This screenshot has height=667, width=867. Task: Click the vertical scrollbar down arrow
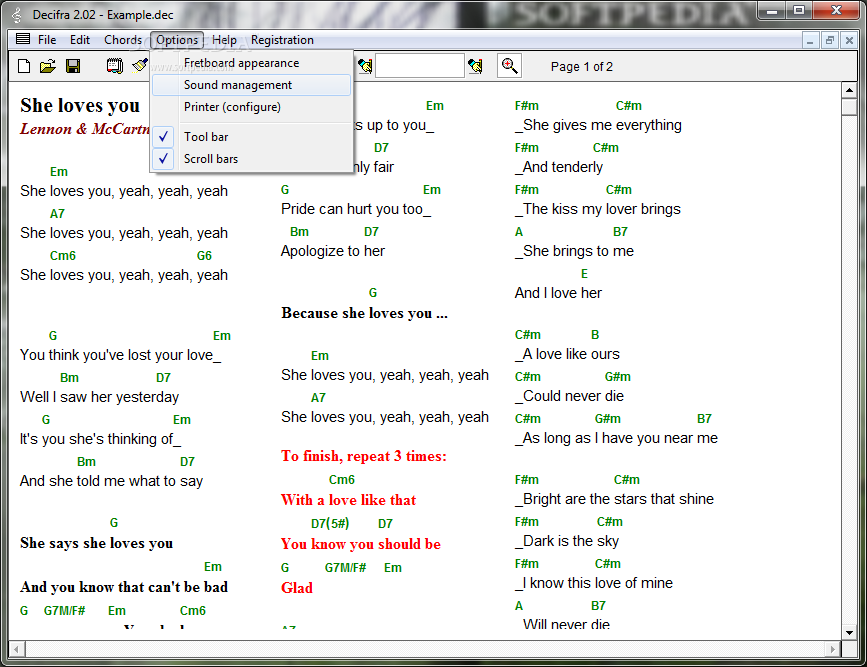pyautogui.click(x=849, y=633)
